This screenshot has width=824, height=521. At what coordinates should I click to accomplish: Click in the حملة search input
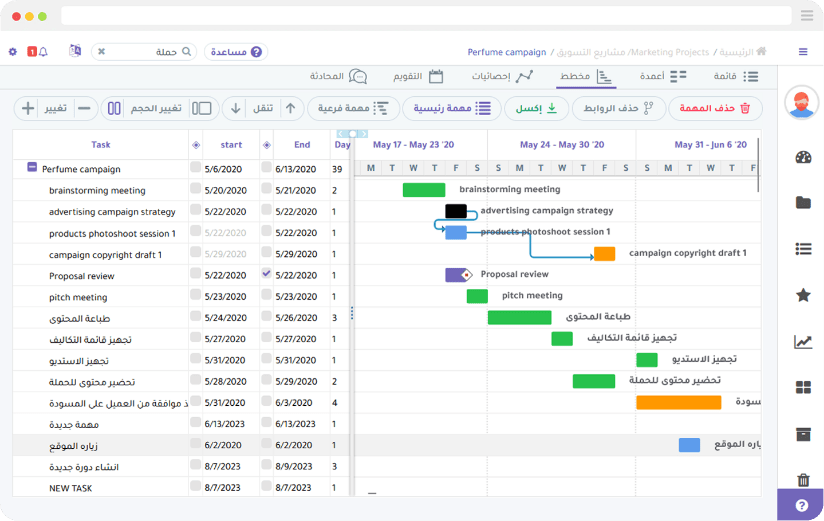[143, 52]
